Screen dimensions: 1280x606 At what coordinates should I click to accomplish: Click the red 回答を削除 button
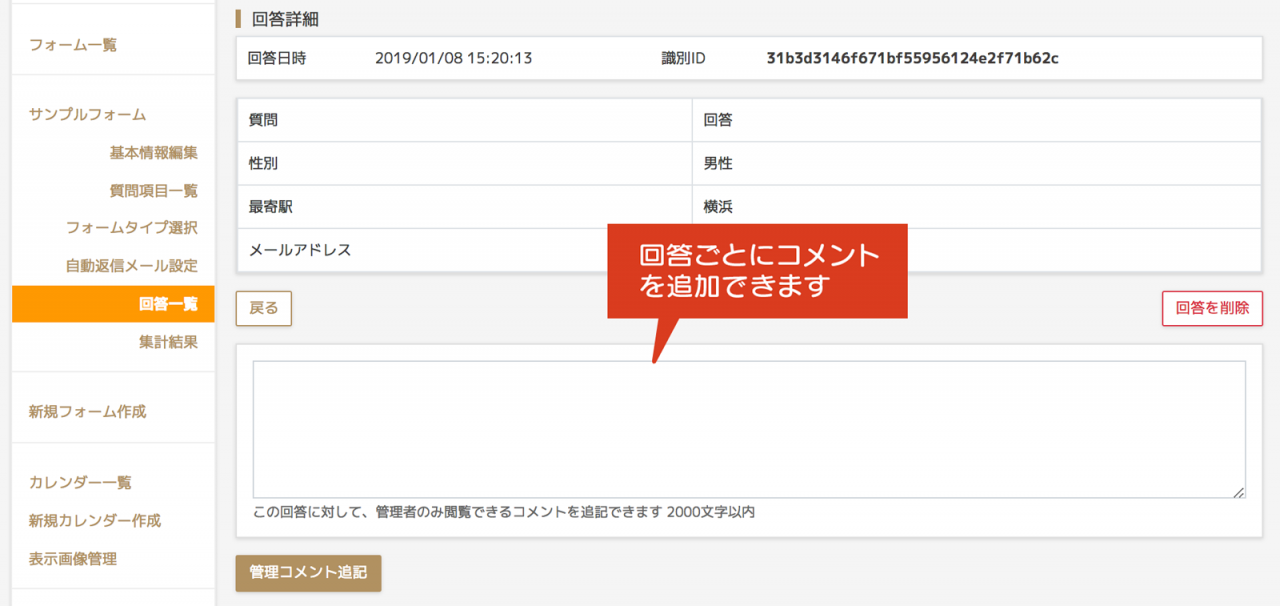click(x=1212, y=308)
